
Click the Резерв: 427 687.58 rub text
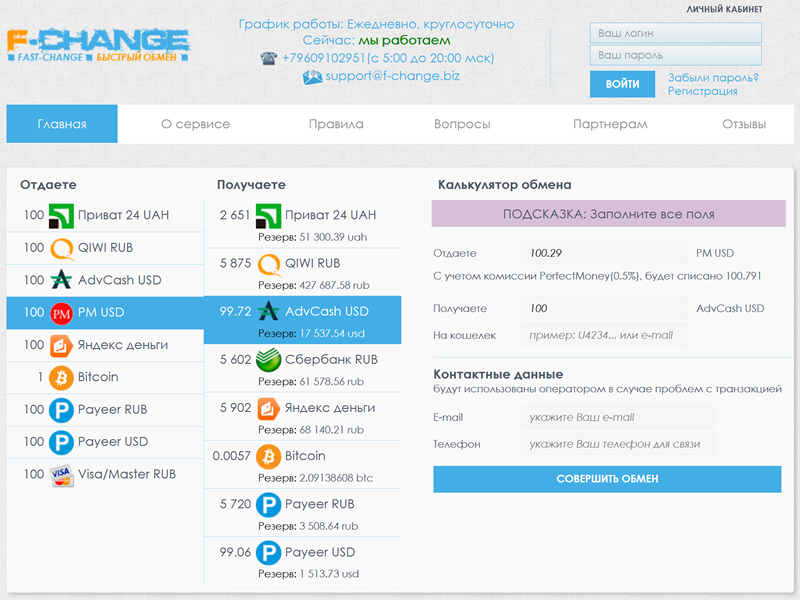click(313, 285)
